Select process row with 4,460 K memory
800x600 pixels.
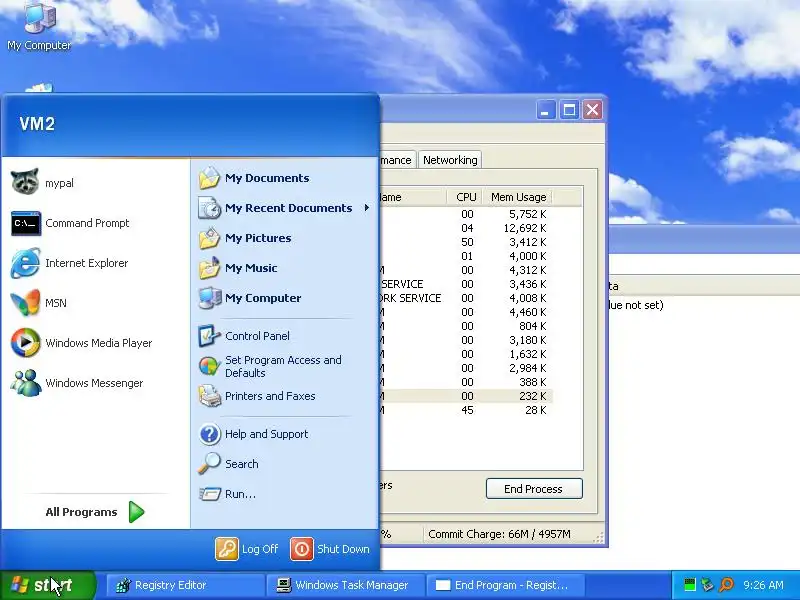point(467,312)
